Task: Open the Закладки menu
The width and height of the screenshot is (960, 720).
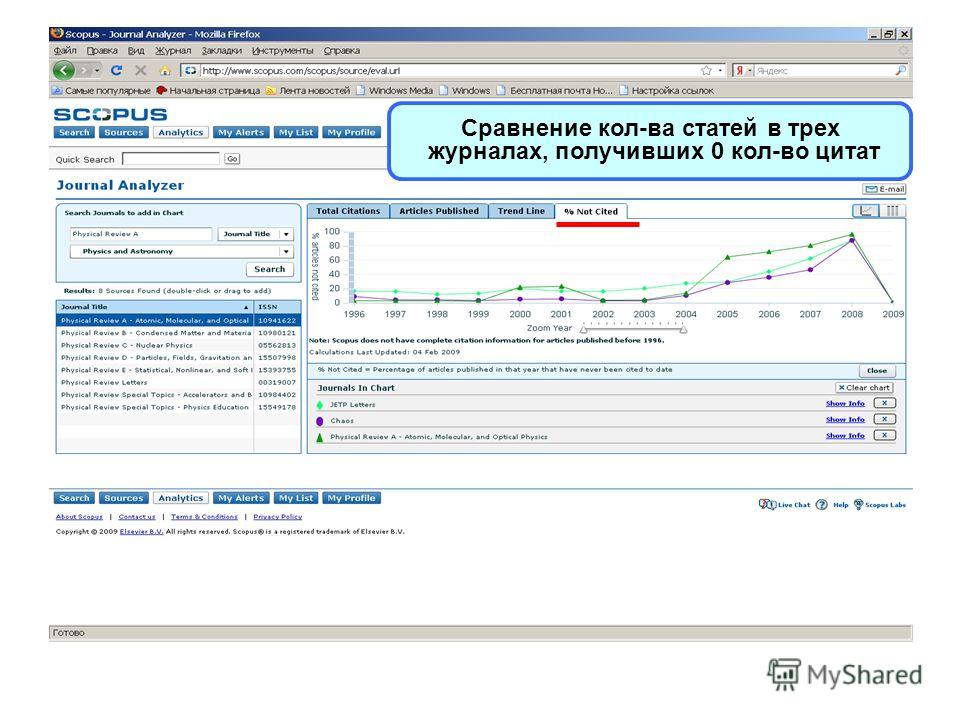Action: point(222,51)
